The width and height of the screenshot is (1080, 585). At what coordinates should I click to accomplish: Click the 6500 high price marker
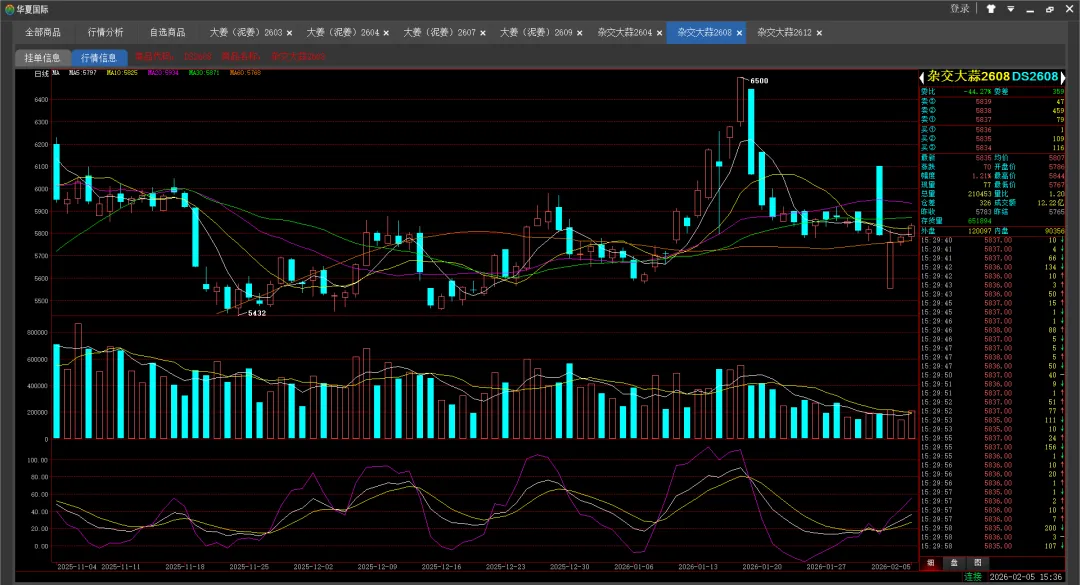pyautogui.click(x=759, y=81)
